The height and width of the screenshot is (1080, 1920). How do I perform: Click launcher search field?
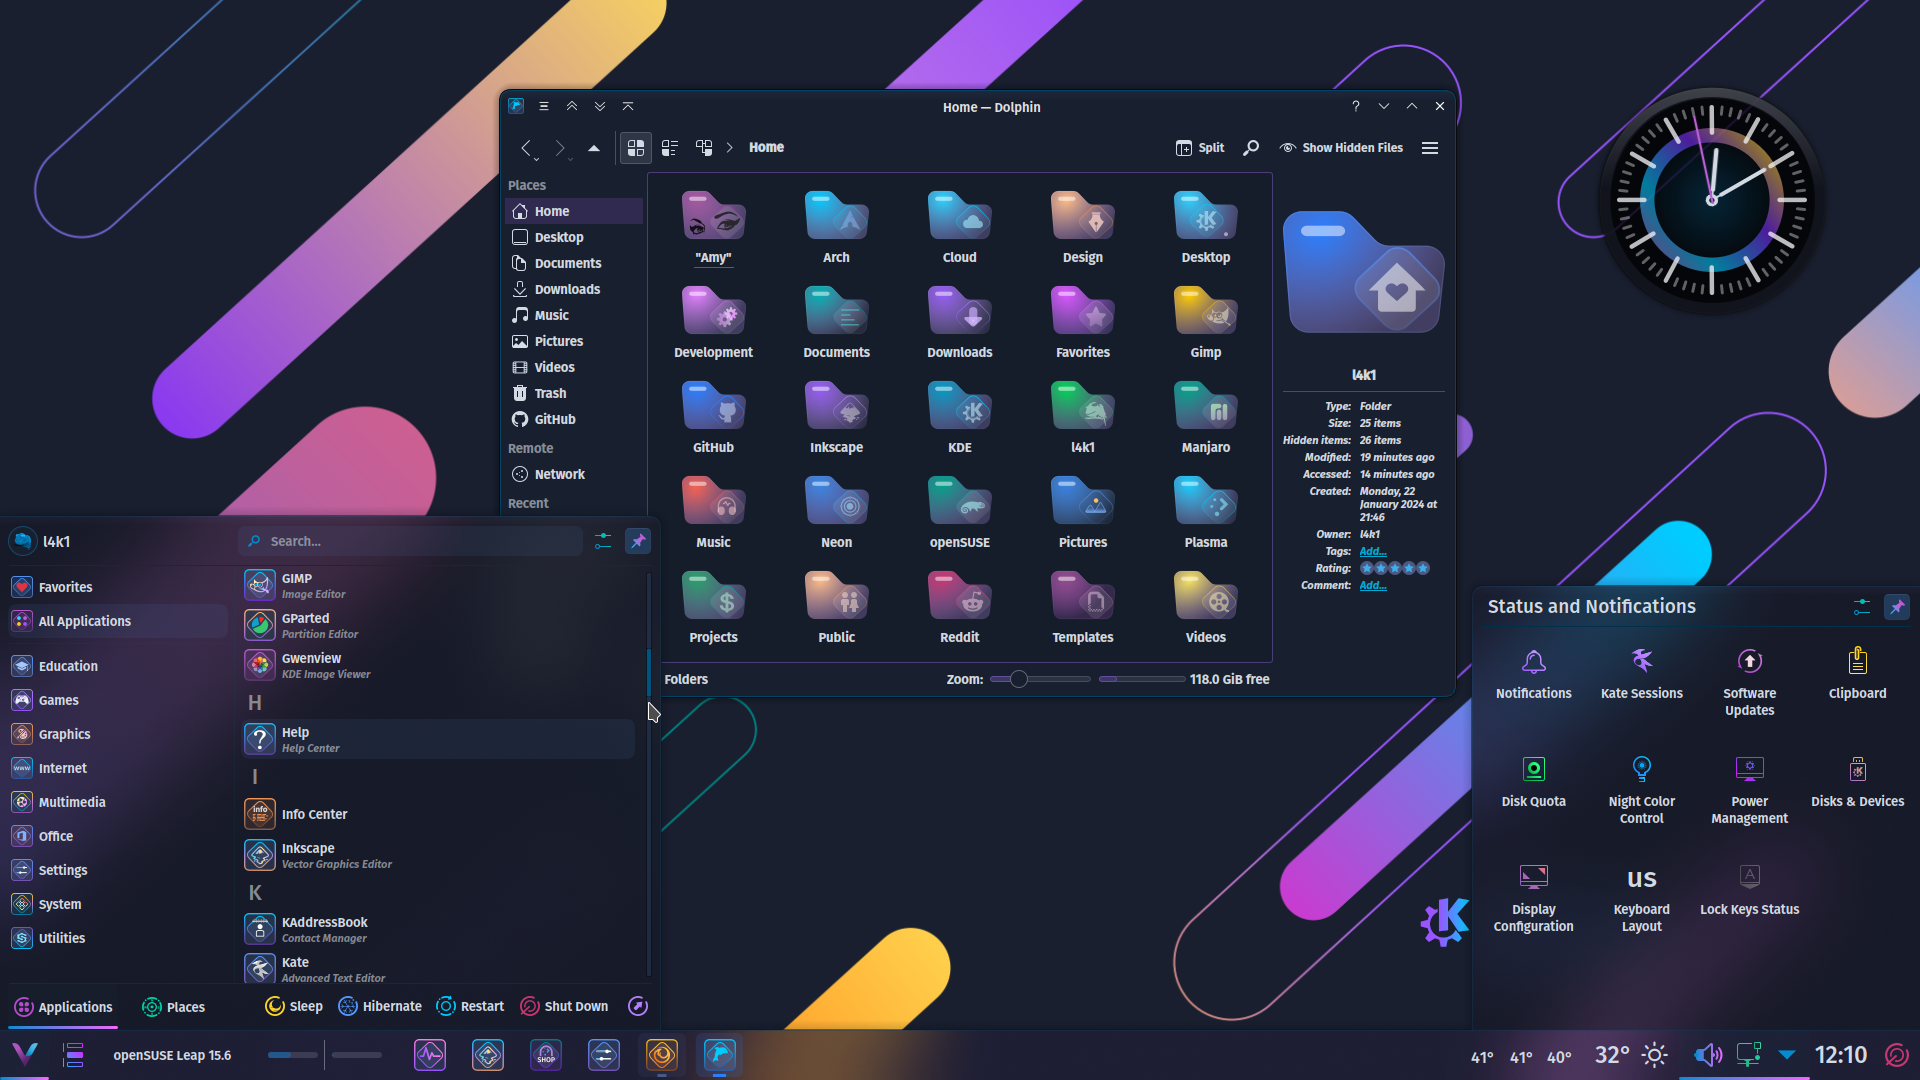click(411, 541)
